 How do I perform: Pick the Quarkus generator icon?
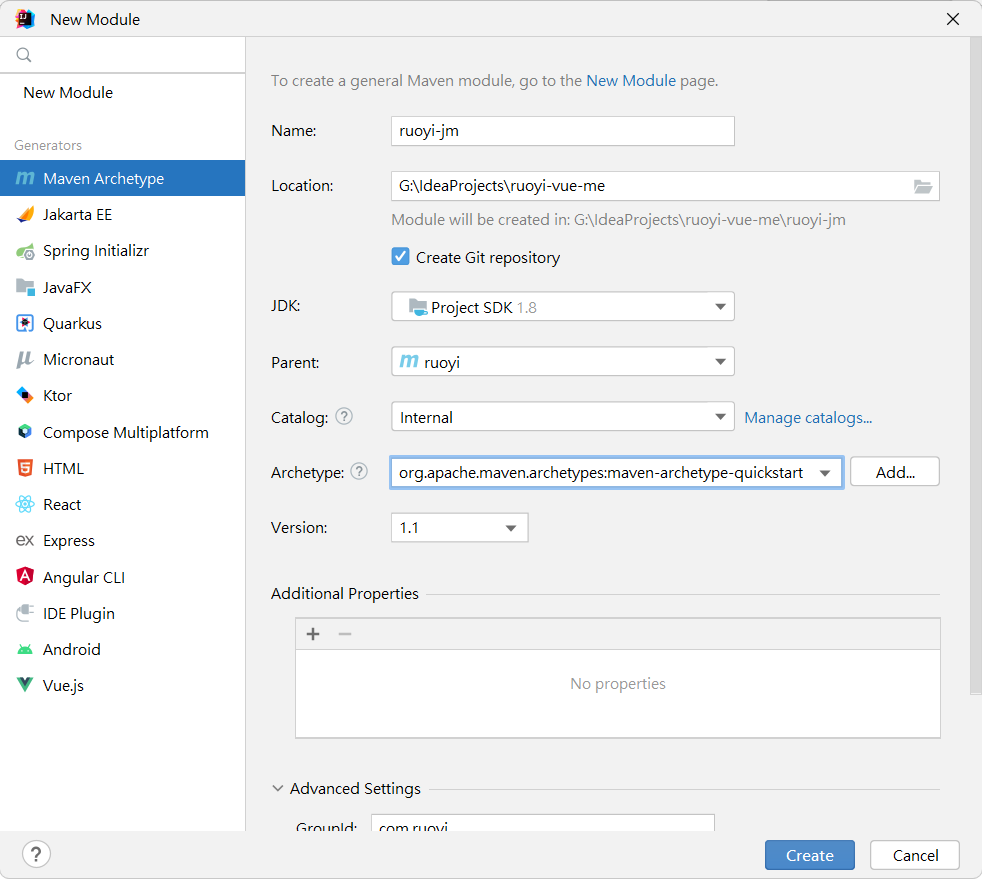coord(25,324)
